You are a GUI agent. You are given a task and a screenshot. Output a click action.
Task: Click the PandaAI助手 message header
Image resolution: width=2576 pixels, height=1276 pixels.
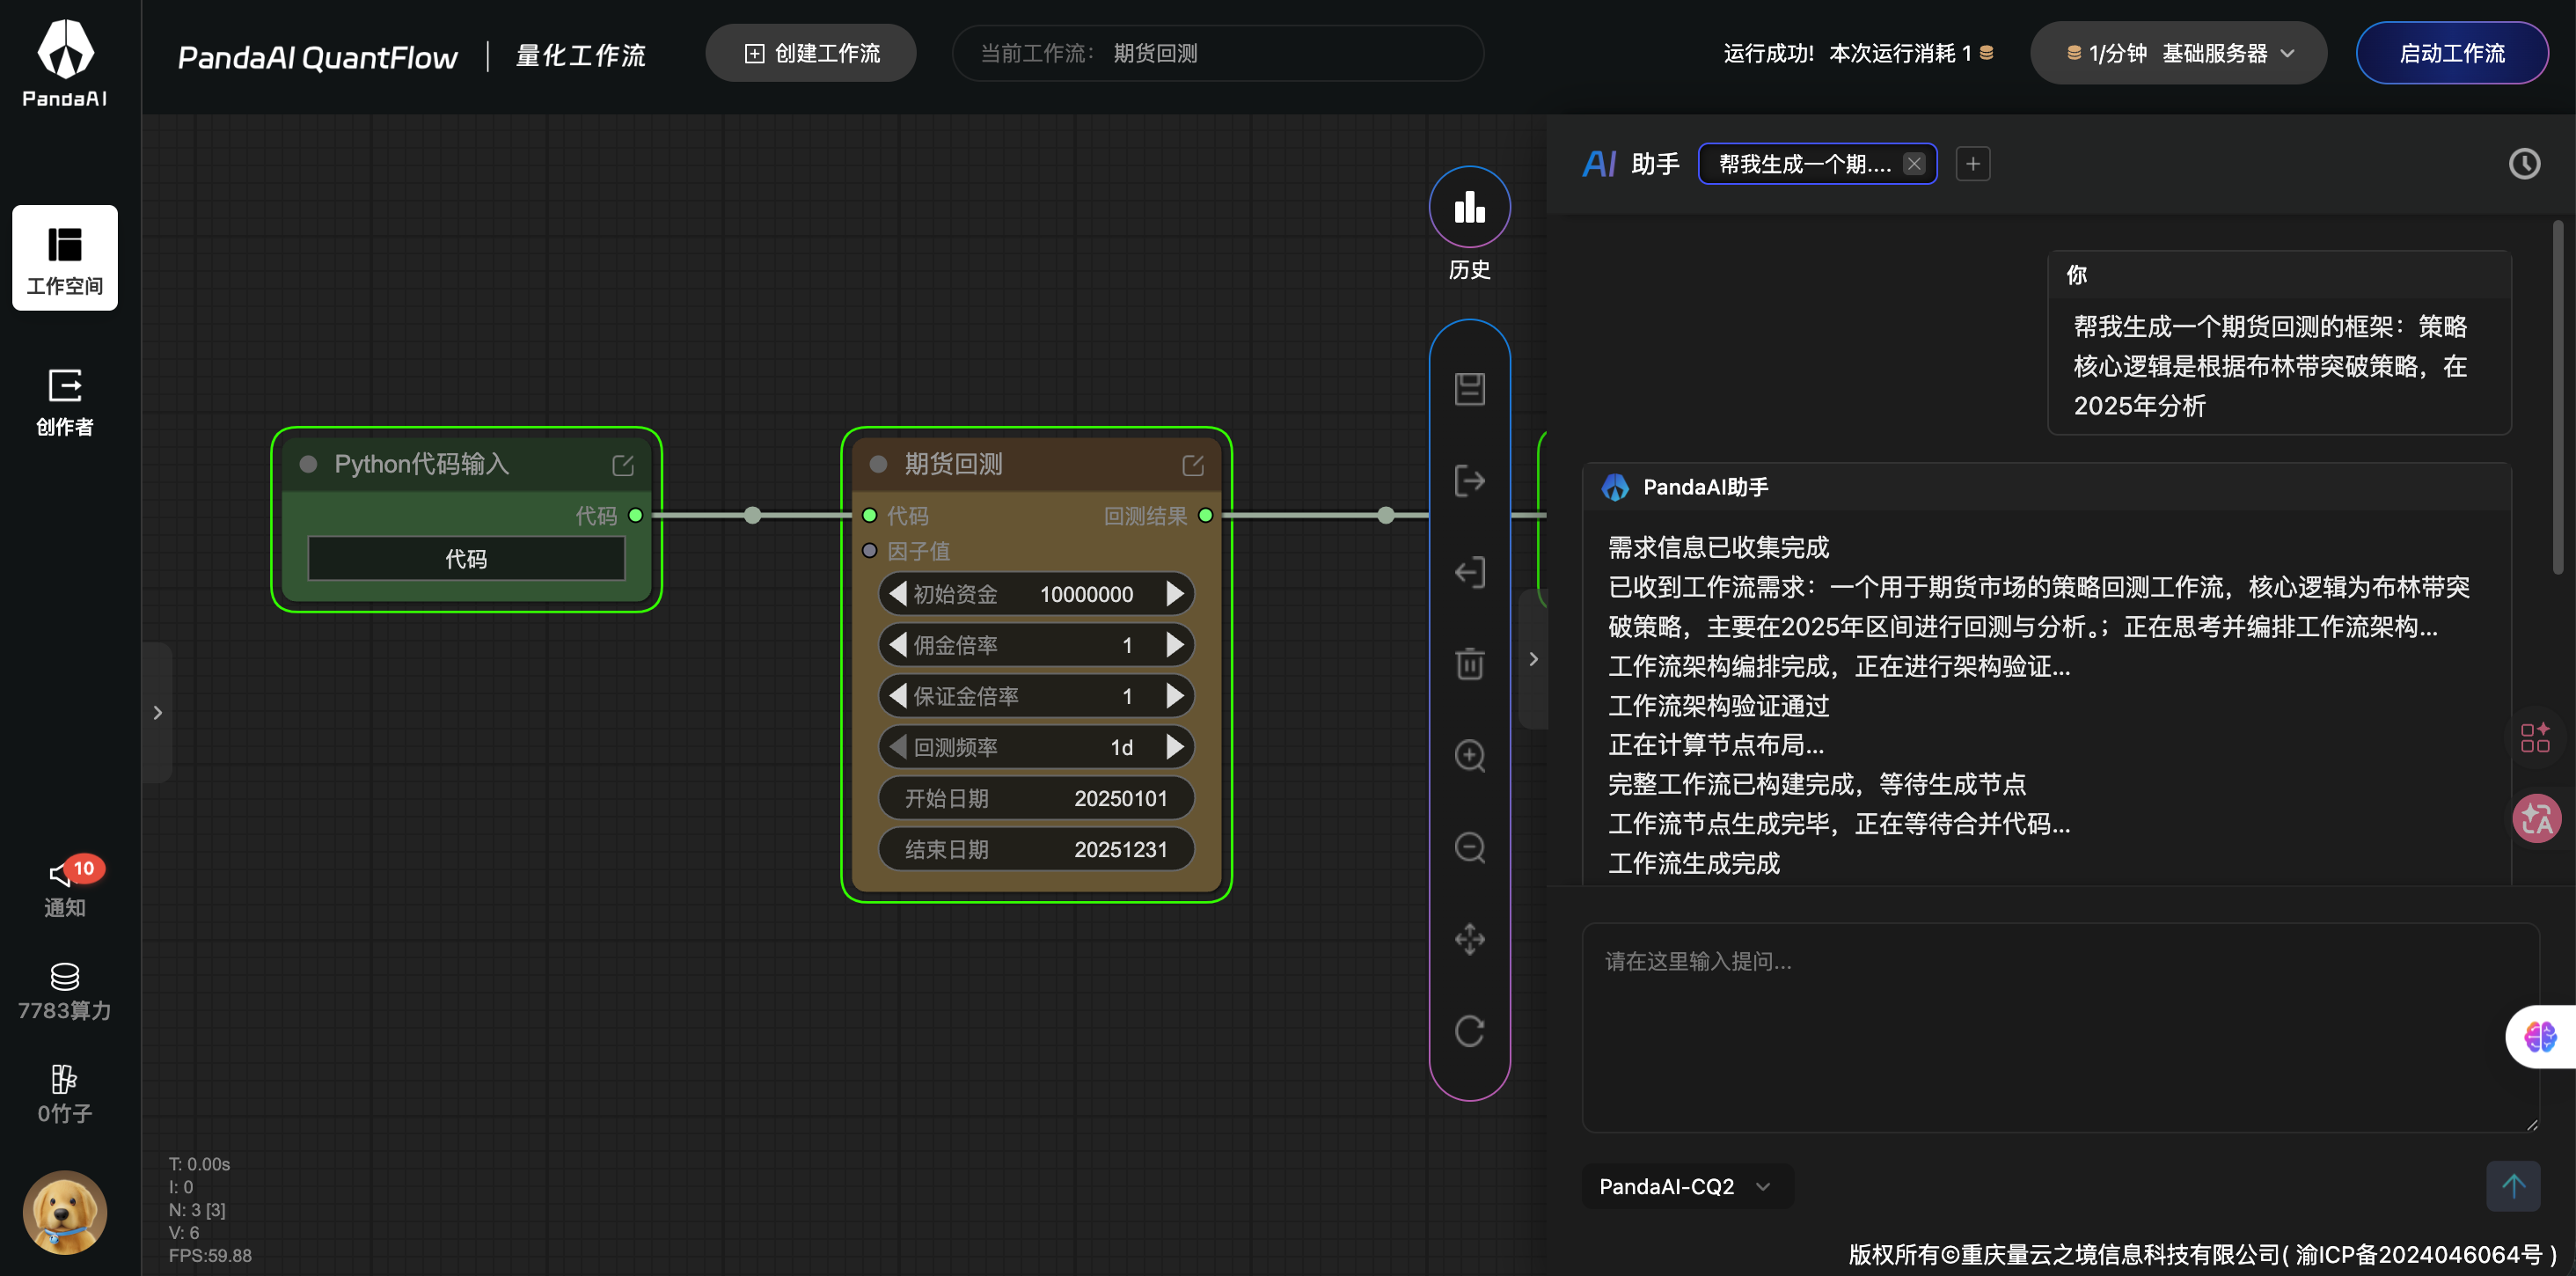(2046, 487)
